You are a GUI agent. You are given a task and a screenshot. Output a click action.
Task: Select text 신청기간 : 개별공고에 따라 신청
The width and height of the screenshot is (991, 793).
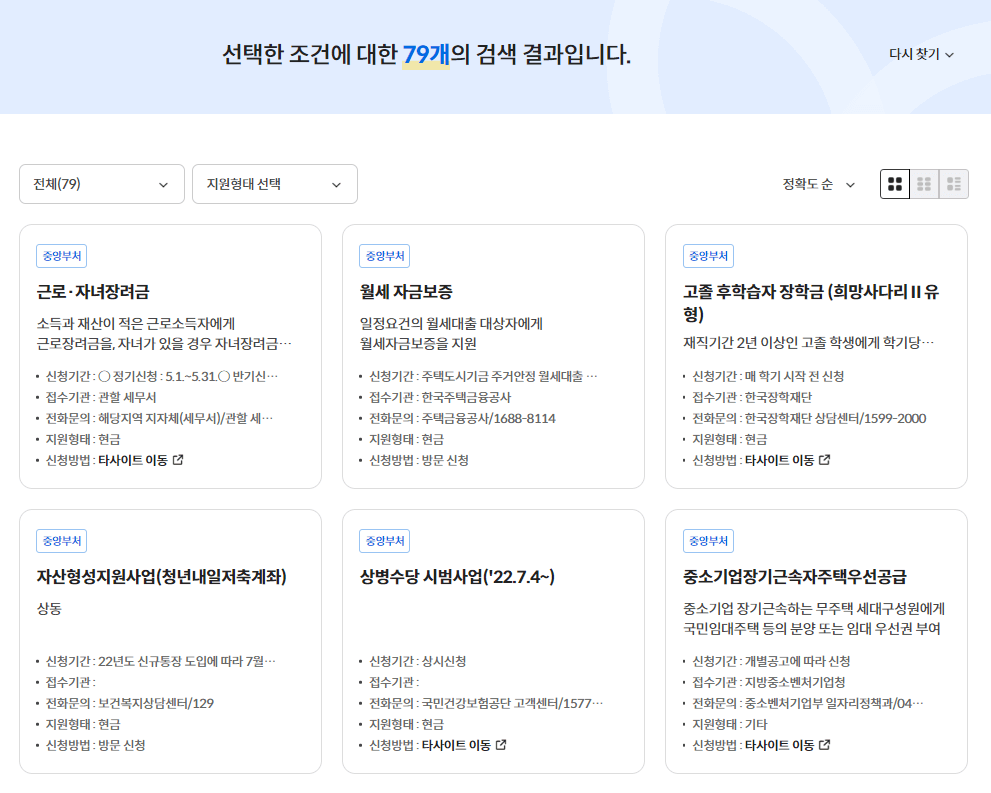point(771,662)
